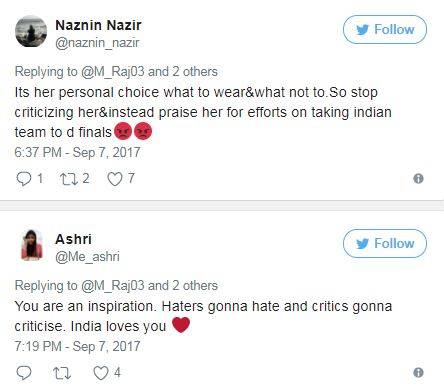444x388 pixels.
Task: Open Naznin Nazir display name link
Action: tap(98, 25)
